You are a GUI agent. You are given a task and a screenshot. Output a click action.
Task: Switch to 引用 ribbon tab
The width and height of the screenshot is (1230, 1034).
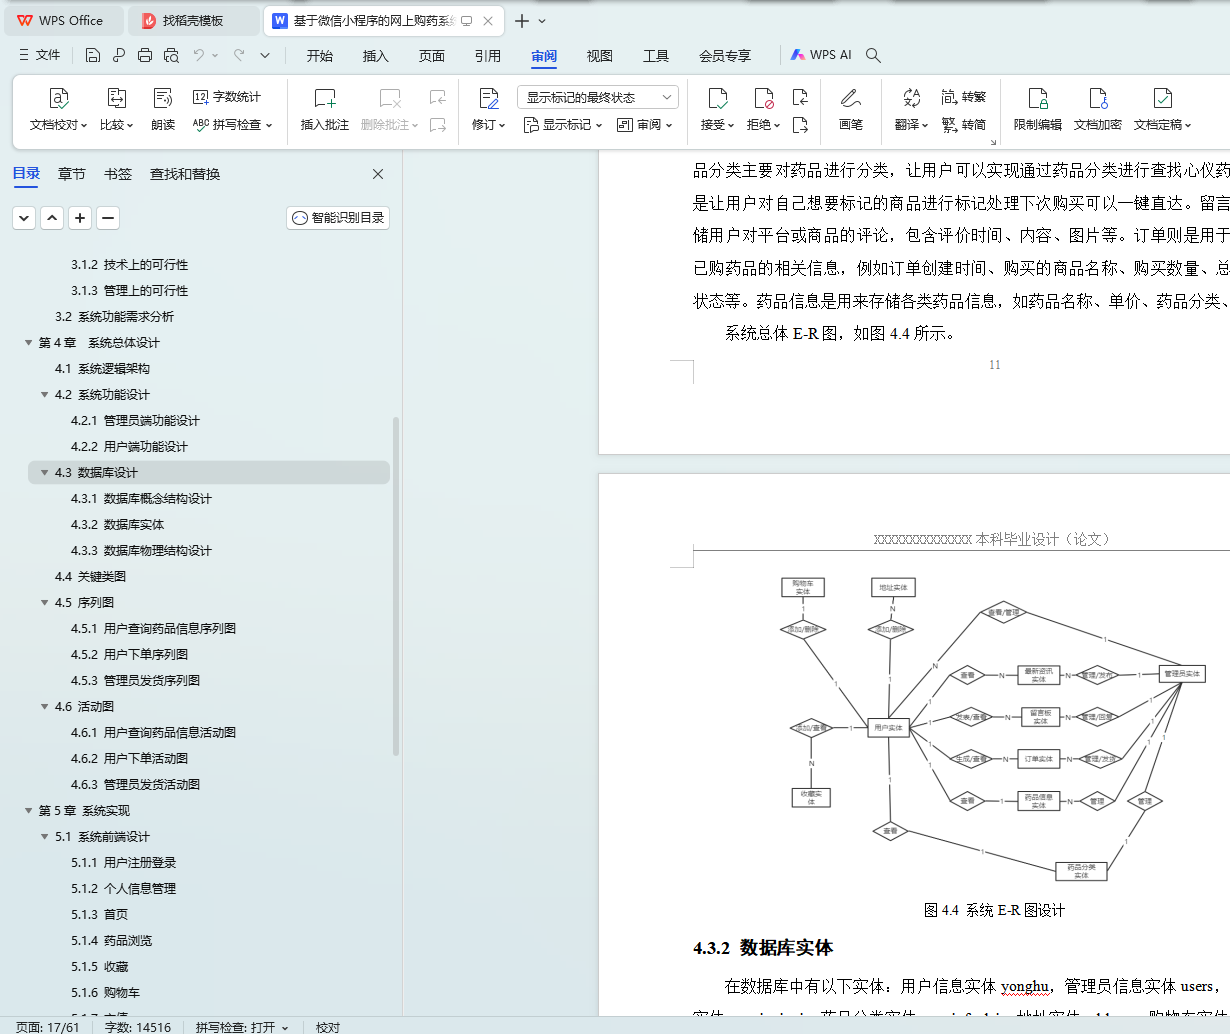pyautogui.click(x=488, y=56)
